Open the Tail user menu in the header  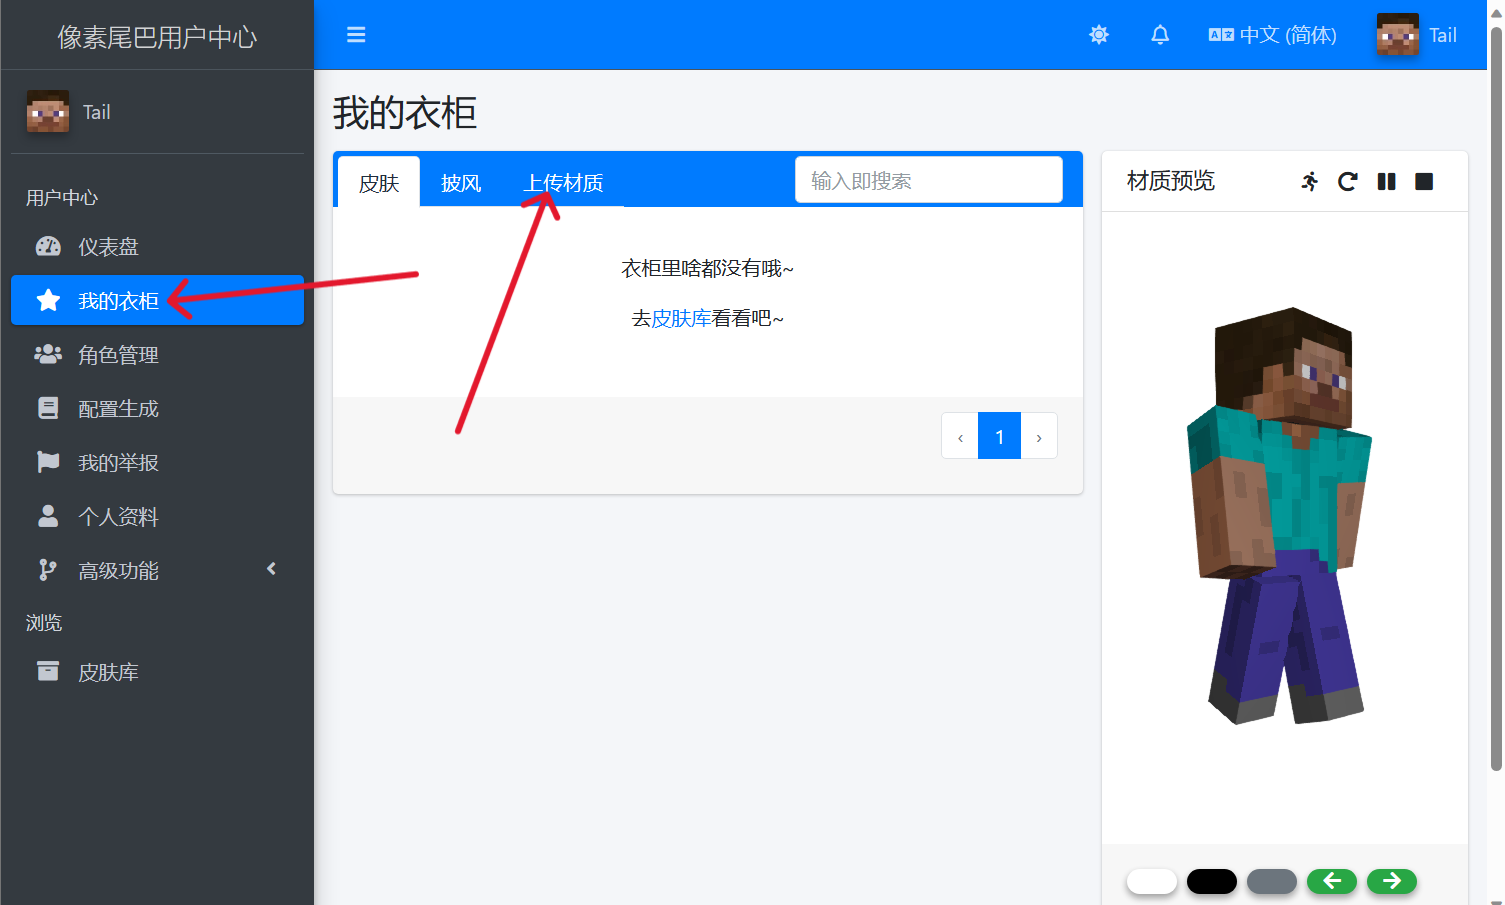(x=1416, y=35)
